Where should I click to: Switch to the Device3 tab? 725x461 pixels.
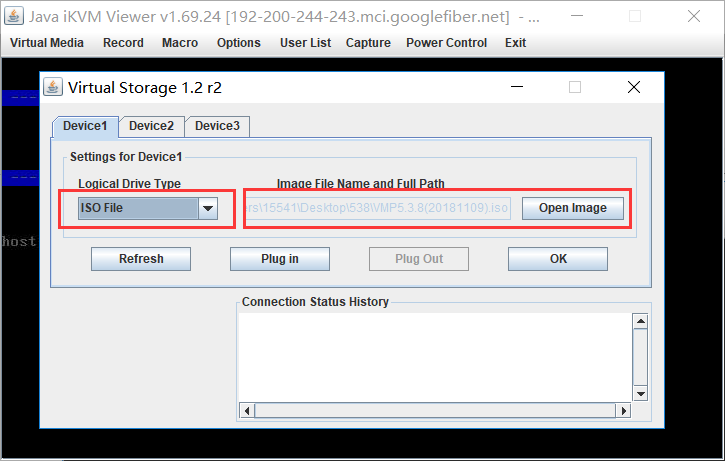[217, 126]
